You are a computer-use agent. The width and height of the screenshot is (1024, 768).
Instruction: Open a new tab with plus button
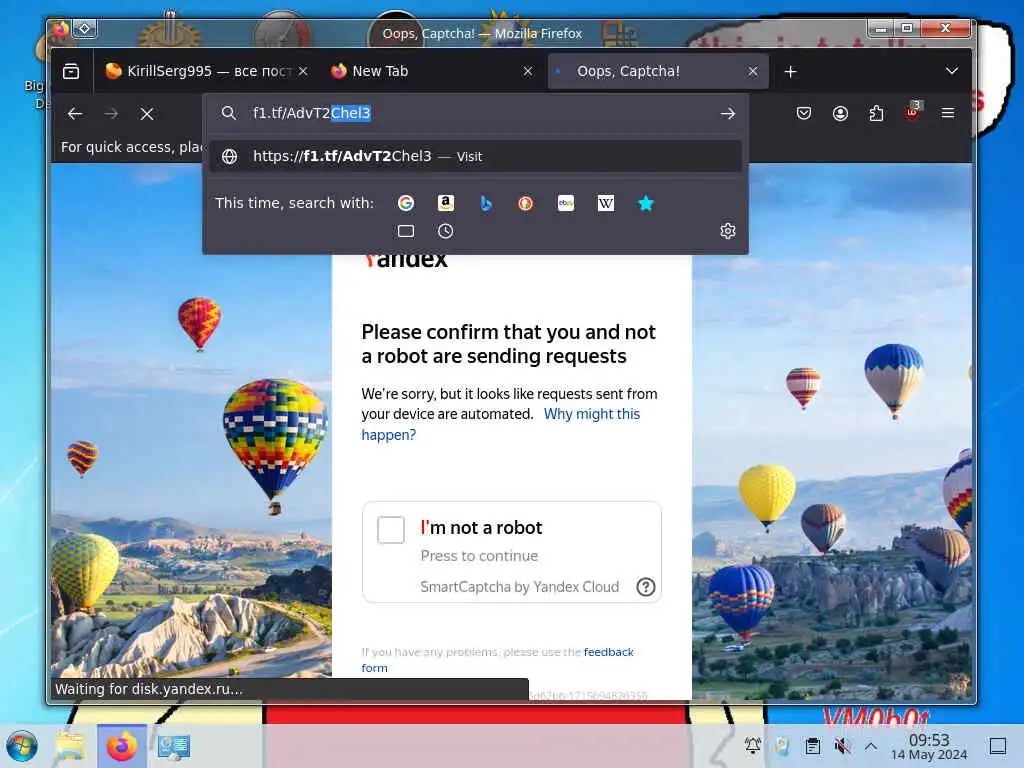790,71
